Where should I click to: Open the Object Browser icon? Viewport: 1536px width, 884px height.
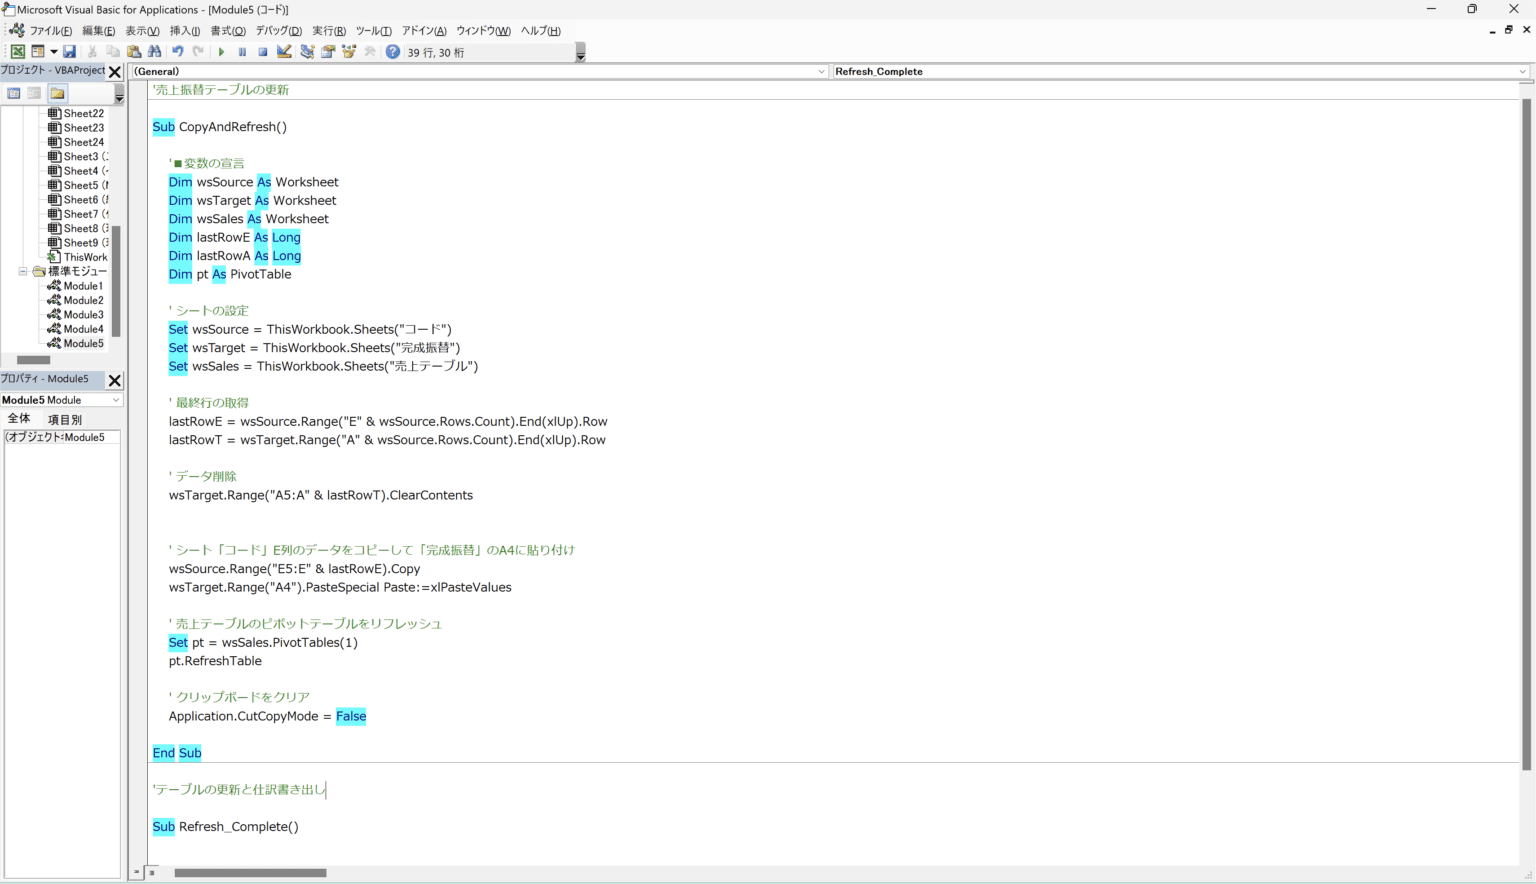pos(349,52)
